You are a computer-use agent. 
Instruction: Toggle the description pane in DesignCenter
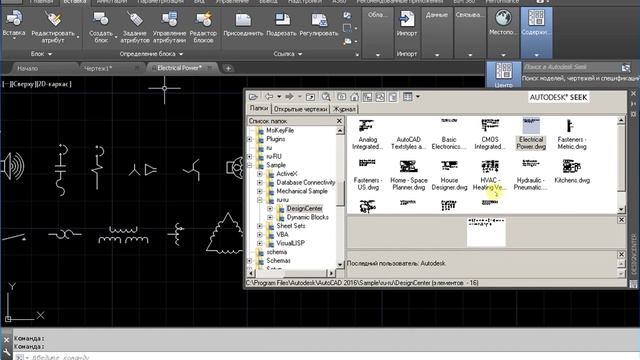tap(393, 97)
